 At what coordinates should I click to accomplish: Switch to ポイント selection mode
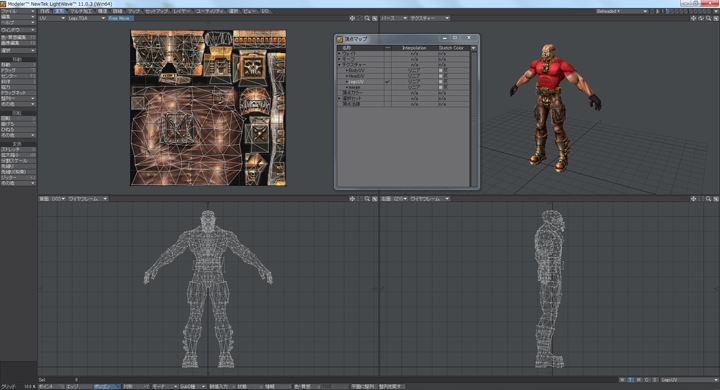click(x=51, y=387)
